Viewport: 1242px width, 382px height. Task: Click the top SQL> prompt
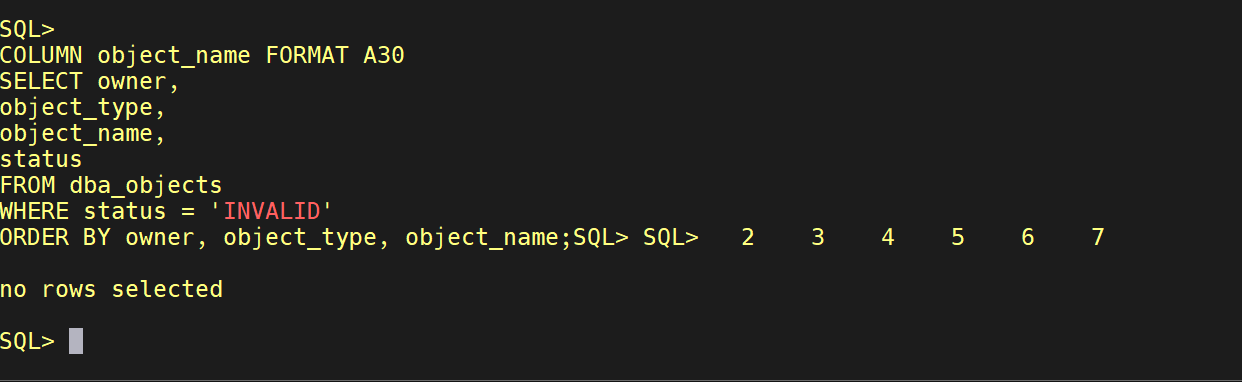[27, 29]
